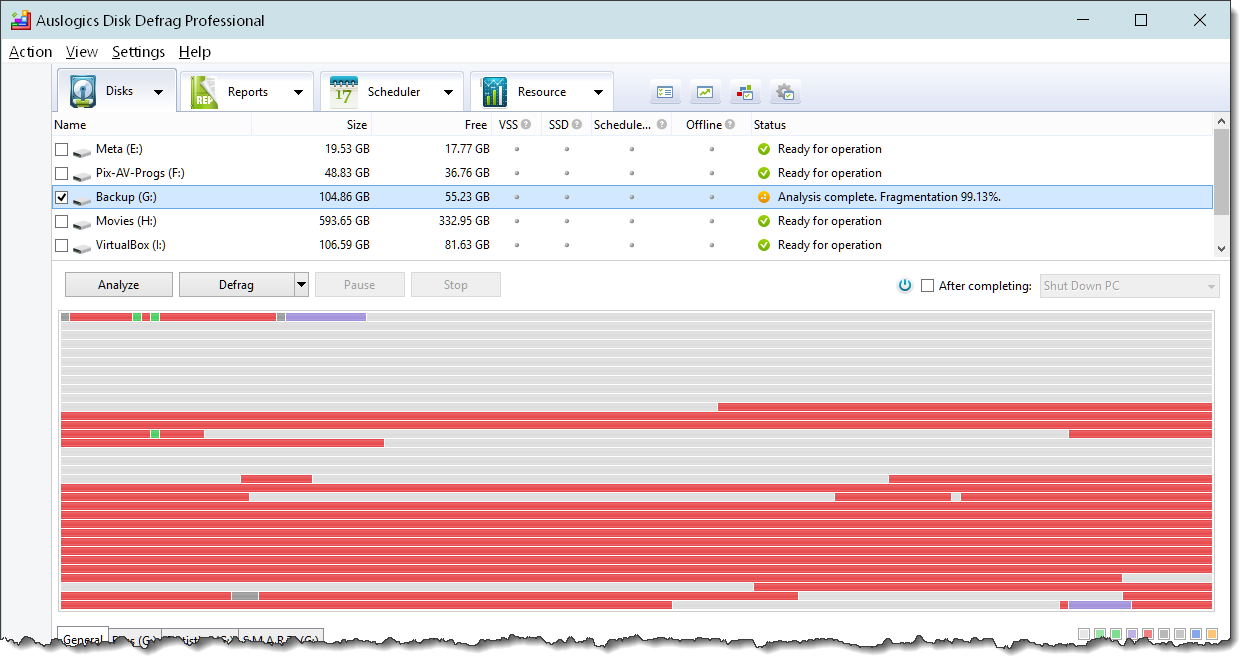Click the Analyze button
The height and width of the screenshot is (666, 1246).
(119, 285)
